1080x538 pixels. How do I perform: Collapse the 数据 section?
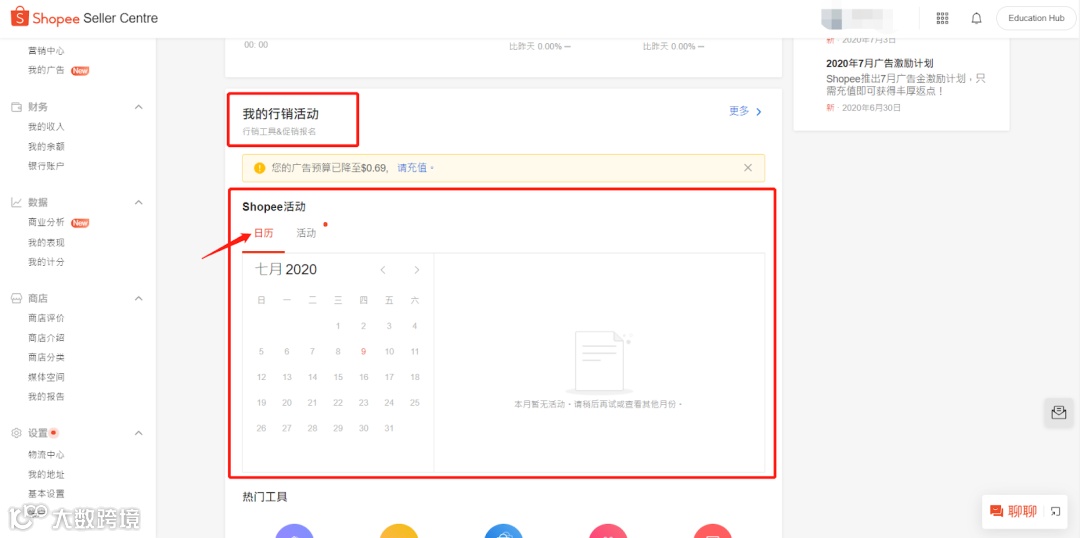(x=138, y=203)
